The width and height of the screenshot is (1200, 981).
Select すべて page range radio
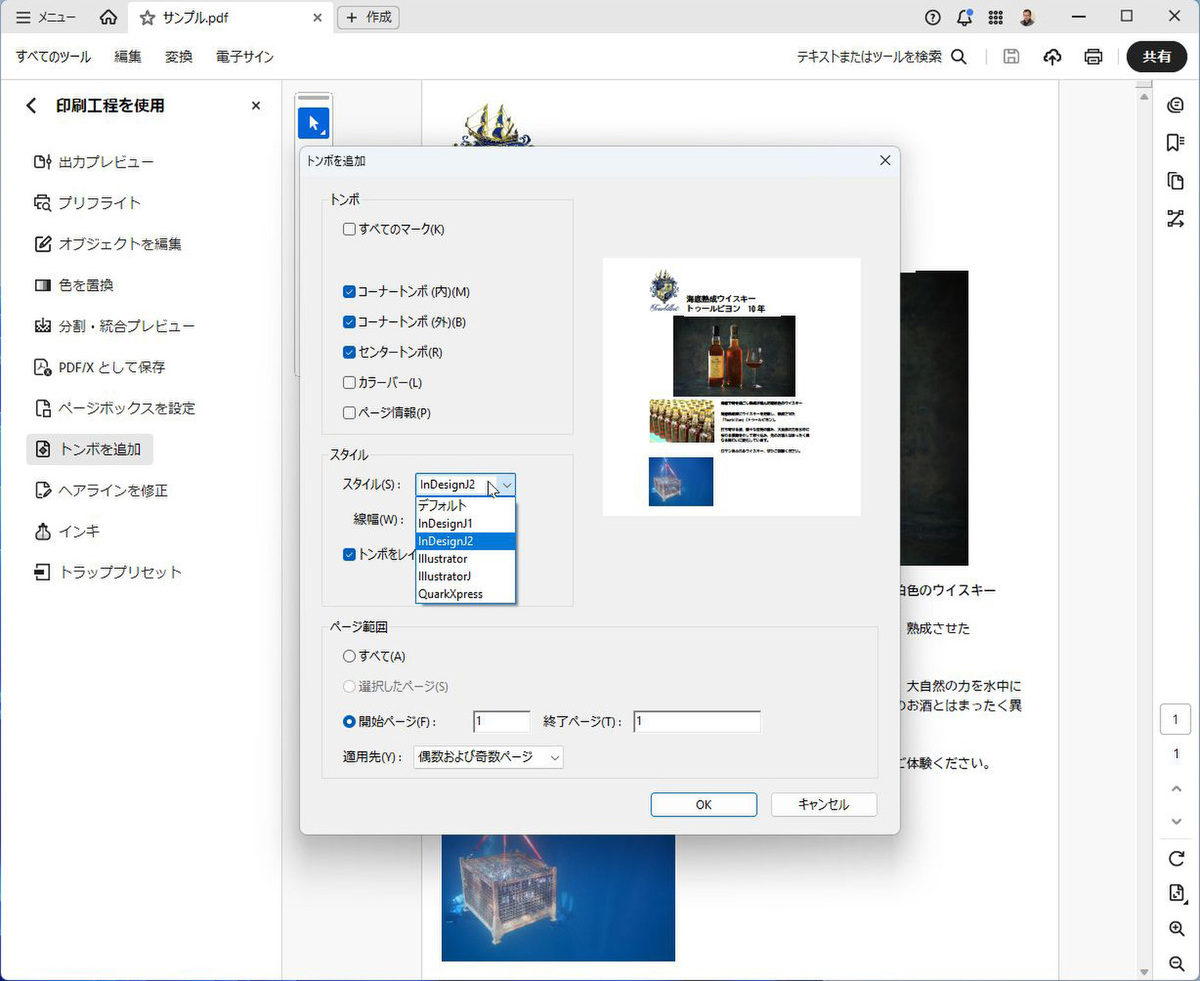(x=349, y=656)
